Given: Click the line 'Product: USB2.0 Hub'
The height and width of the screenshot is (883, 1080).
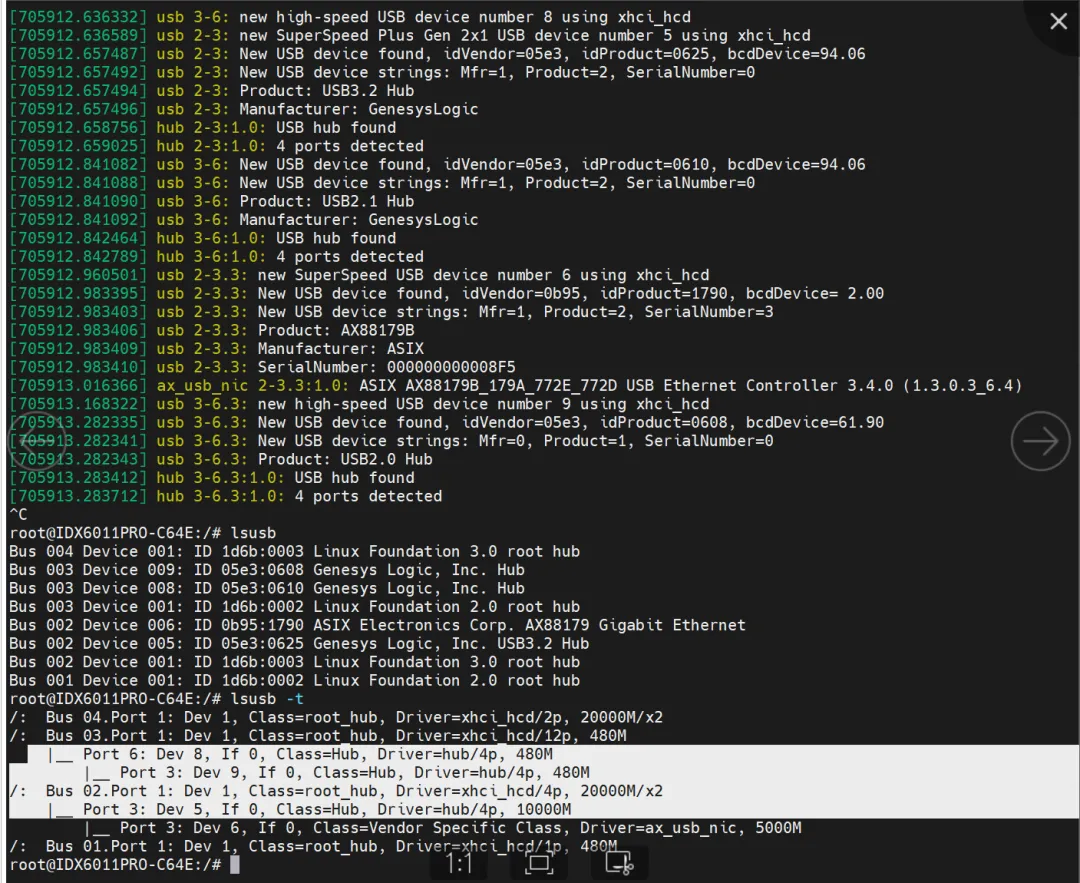Looking at the screenshot, I should (x=221, y=459).
